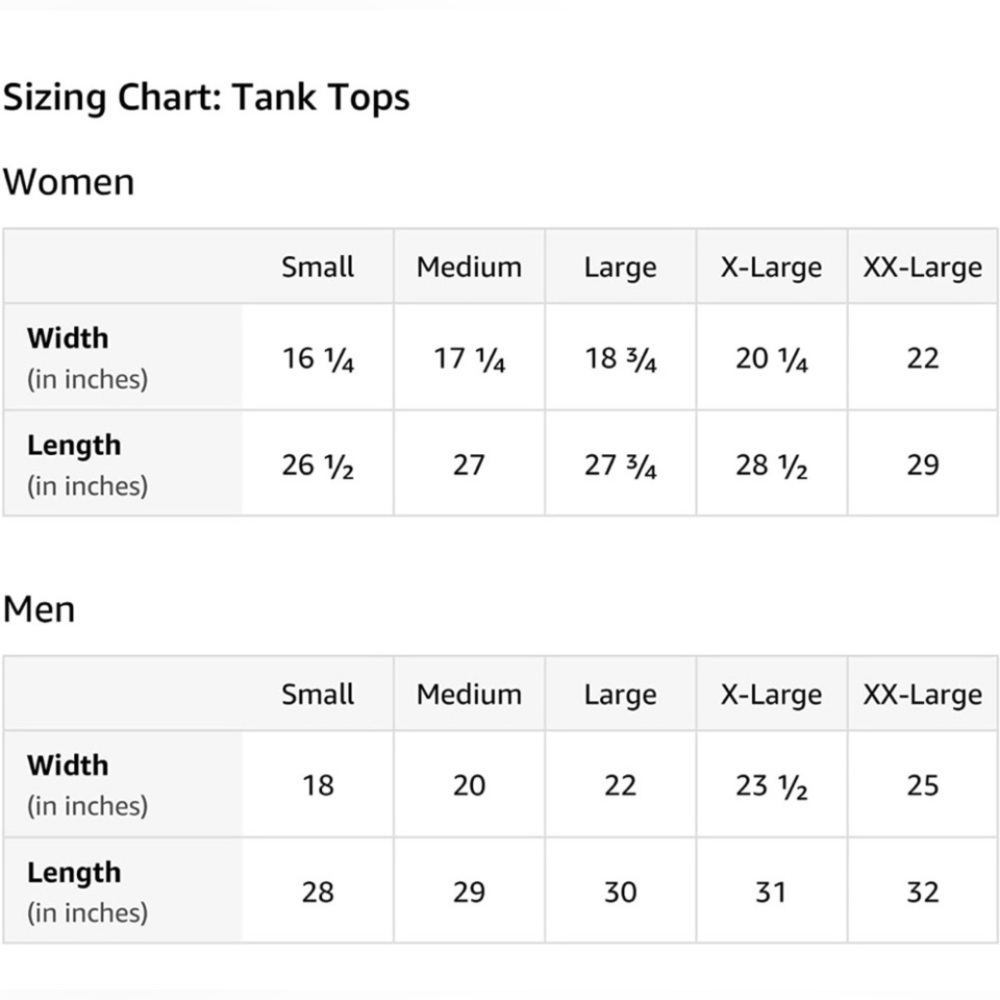Select Men's Length row label

pyautogui.click(x=87, y=892)
